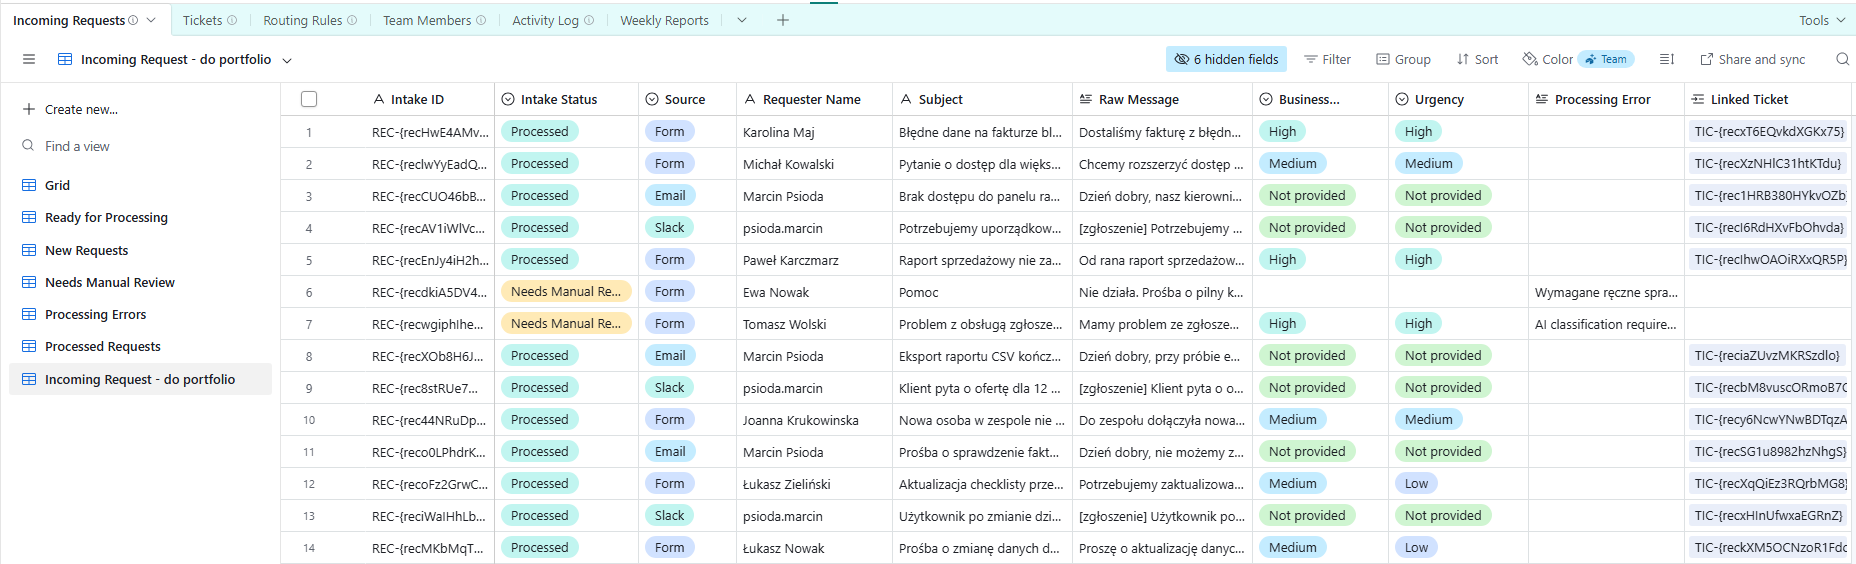This screenshot has width=1856, height=564.
Task: Click the Linked Ticket column header
Action: coord(1768,99)
